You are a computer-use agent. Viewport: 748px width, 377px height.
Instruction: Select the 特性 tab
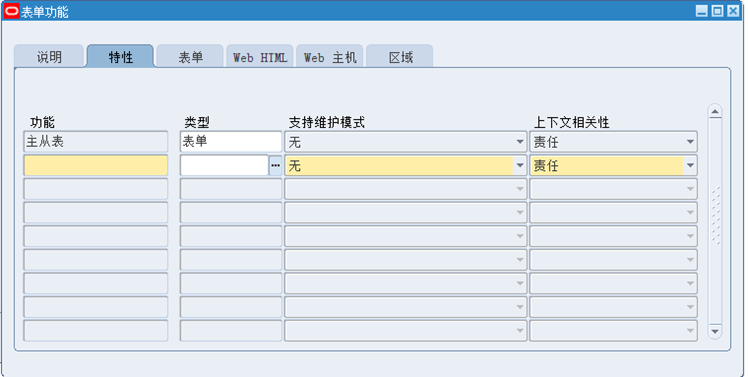120,57
